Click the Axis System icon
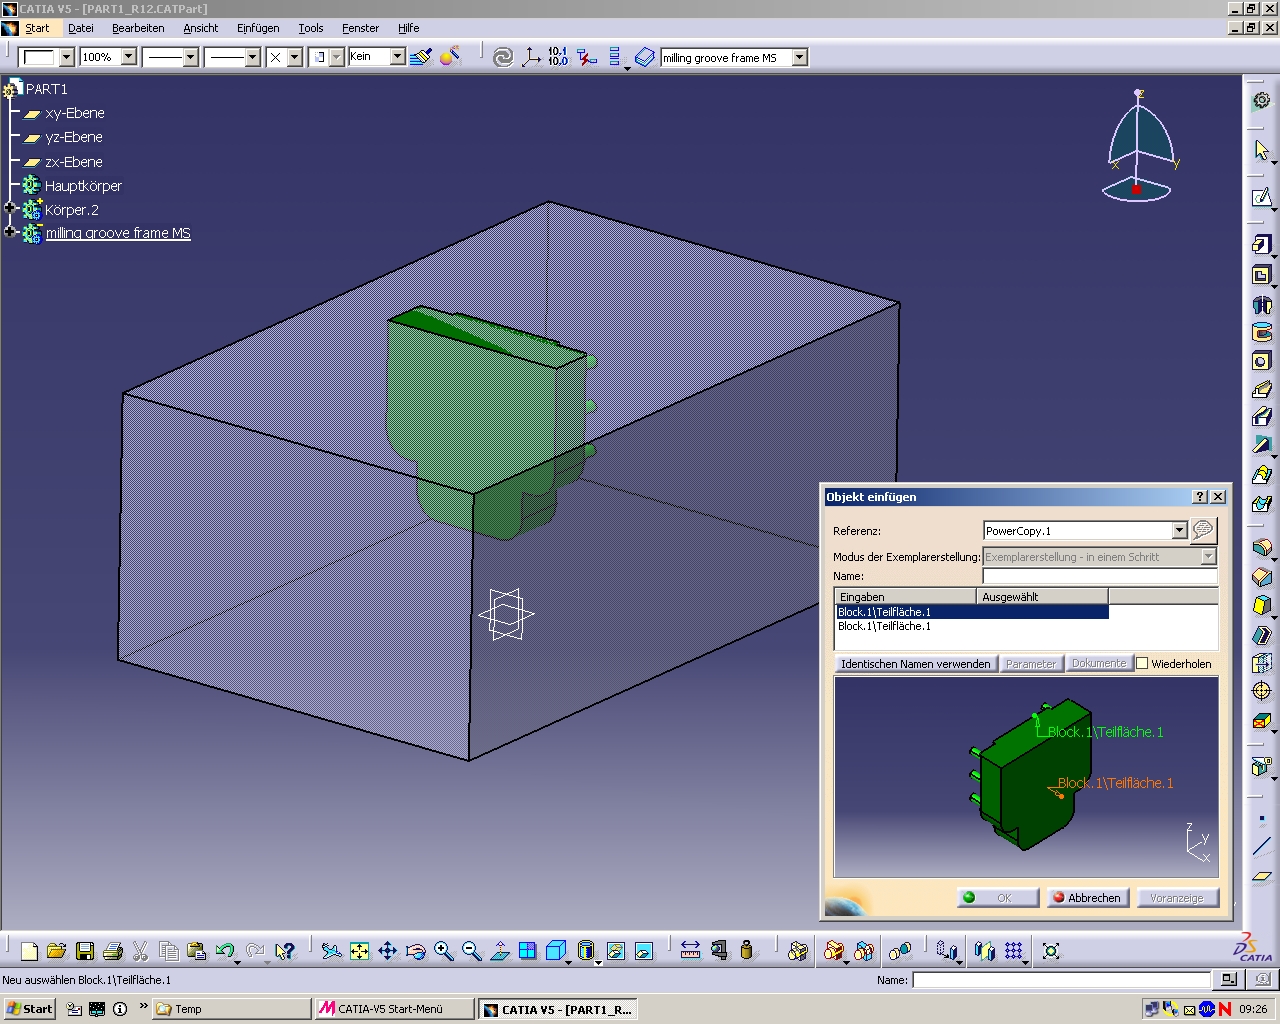The height and width of the screenshot is (1024, 1280). pyautogui.click(x=531, y=57)
